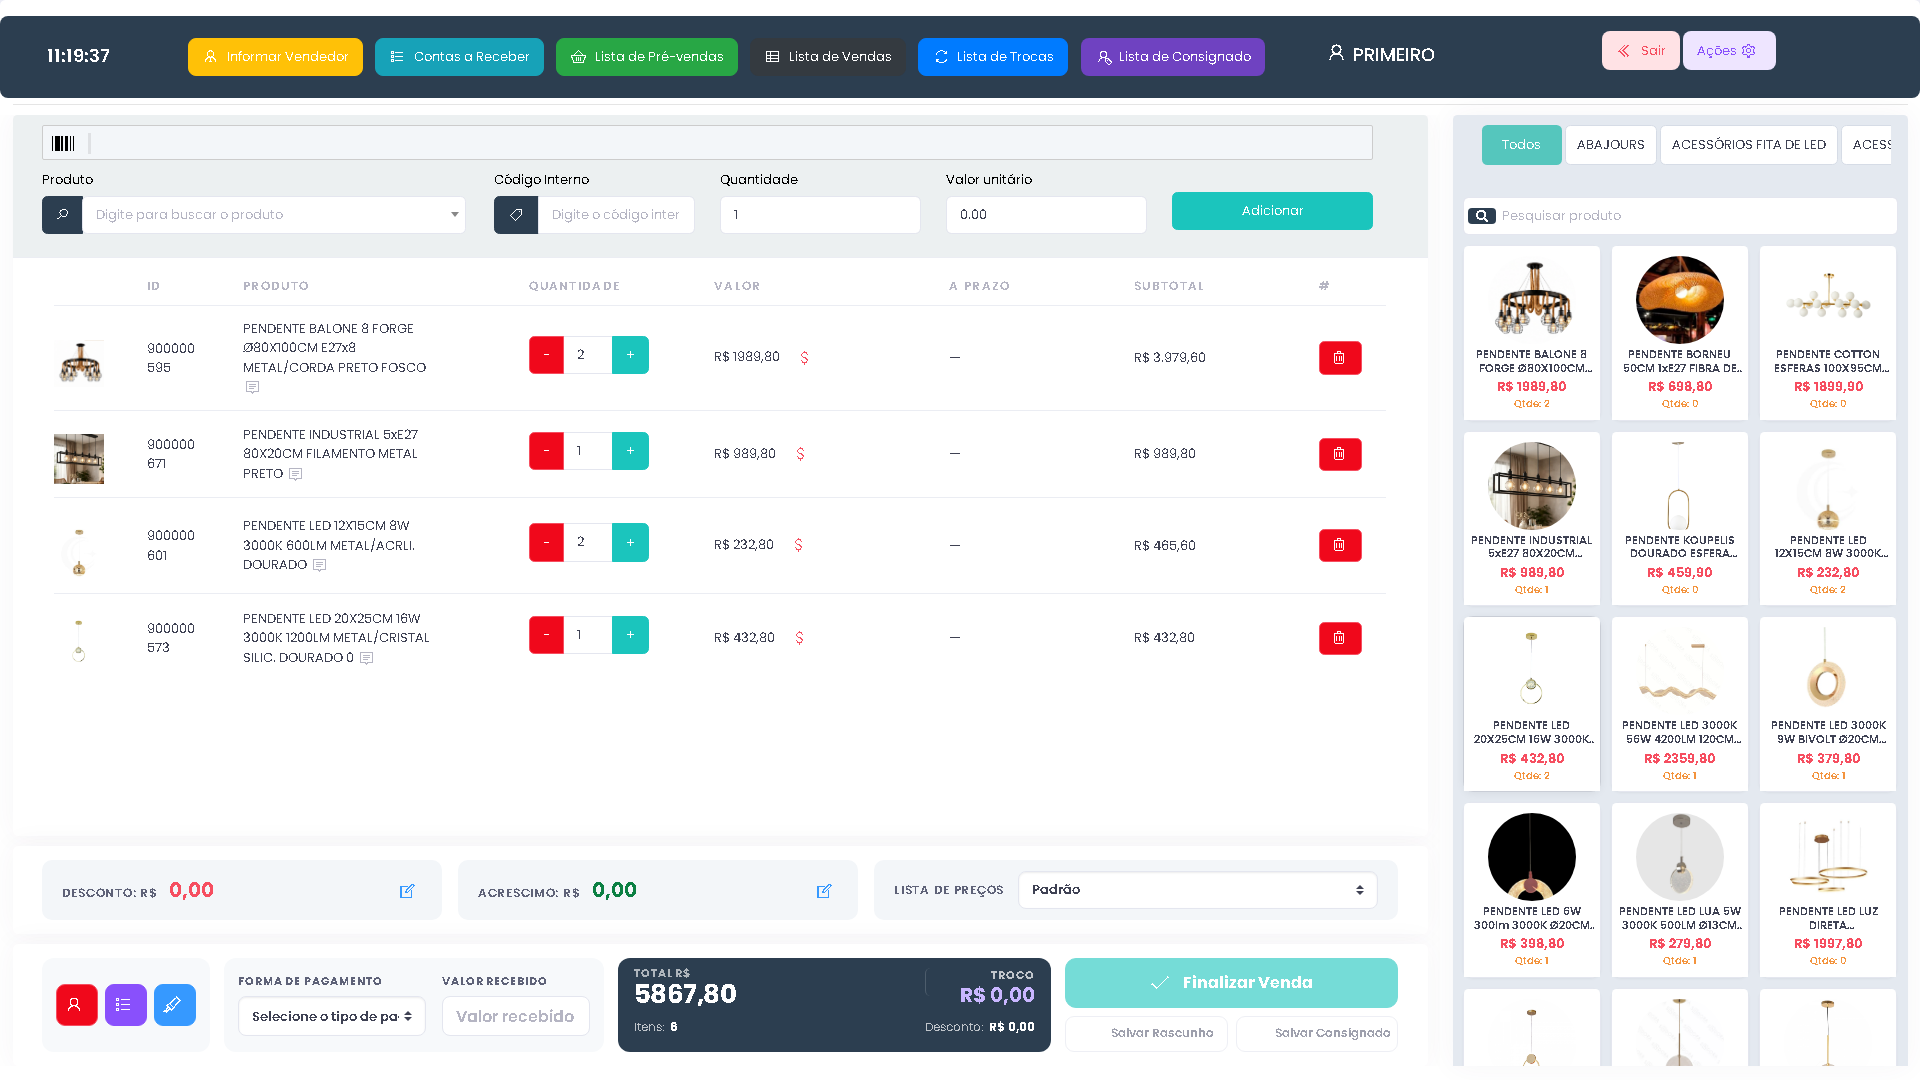Select the ABAJOURS category tab
The height and width of the screenshot is (1080, 1920).
pos(1611,145)
